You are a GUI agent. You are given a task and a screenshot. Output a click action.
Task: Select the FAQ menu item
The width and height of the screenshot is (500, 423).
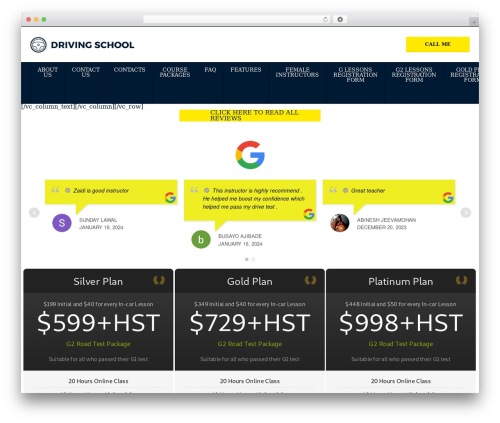click(210, 70)
